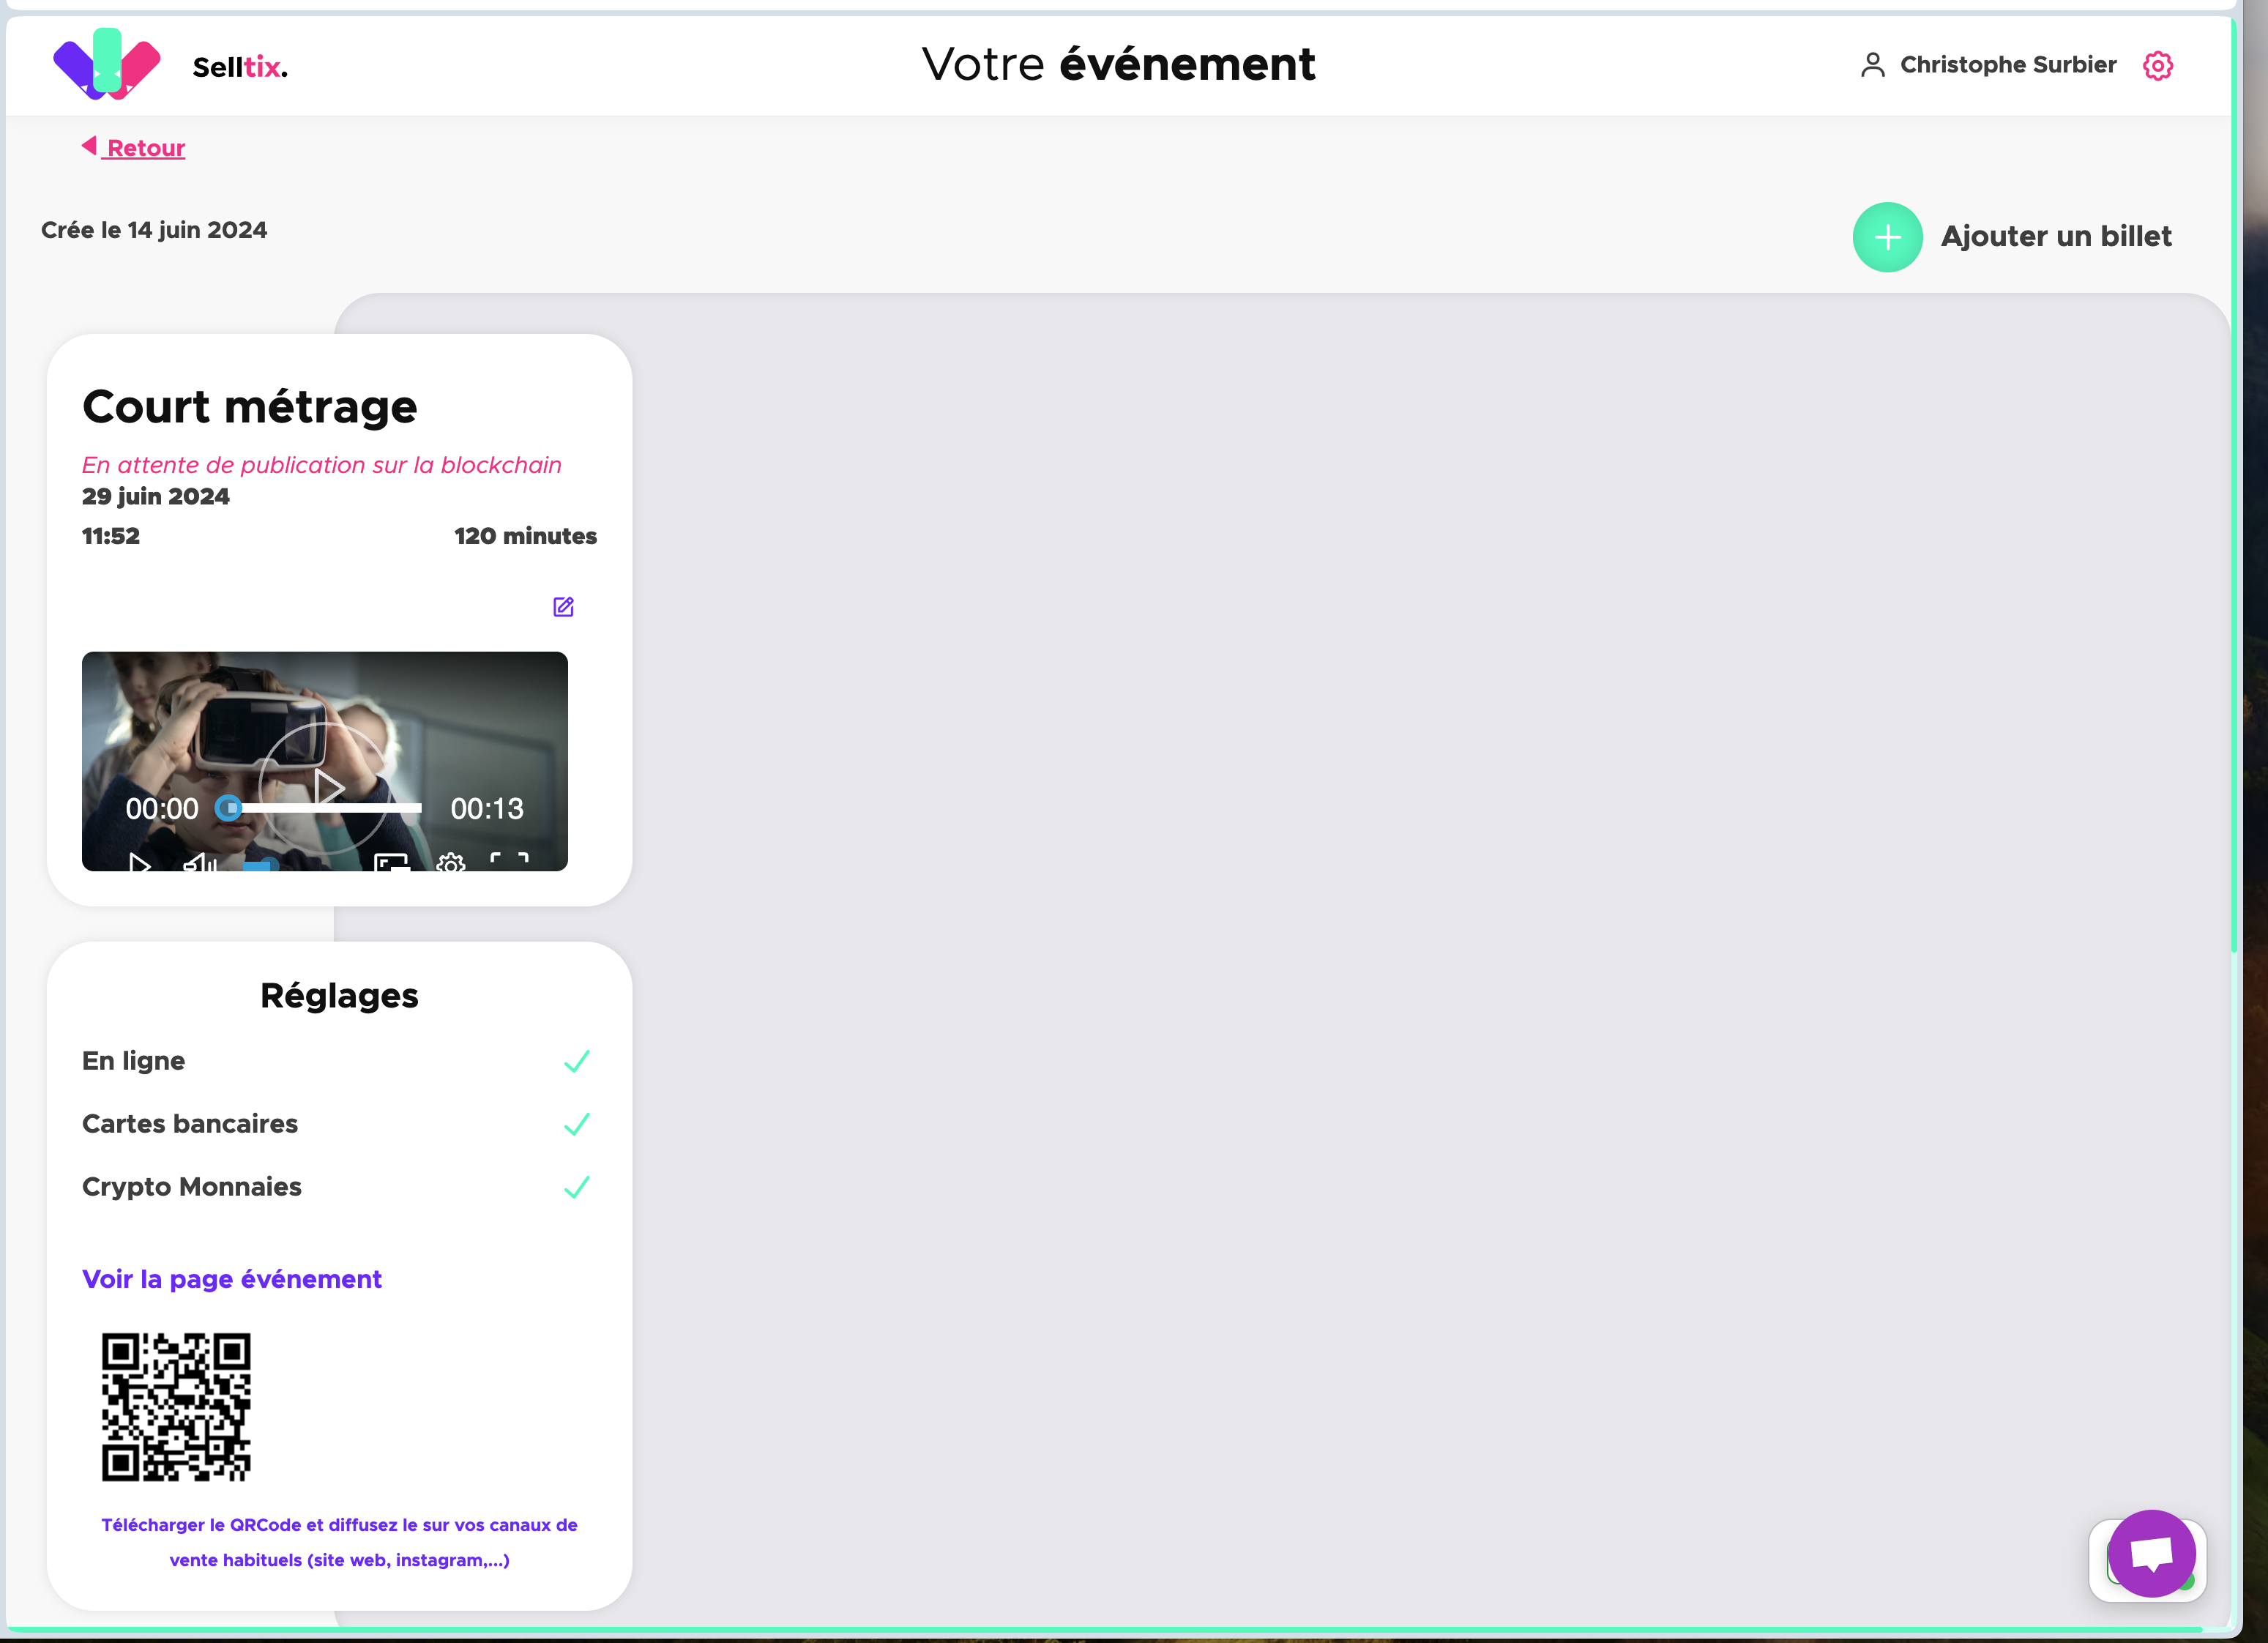This screenshot has width=2268, height=1643.
Task: Click the user profile icon
Action: tap(1872, 66)
